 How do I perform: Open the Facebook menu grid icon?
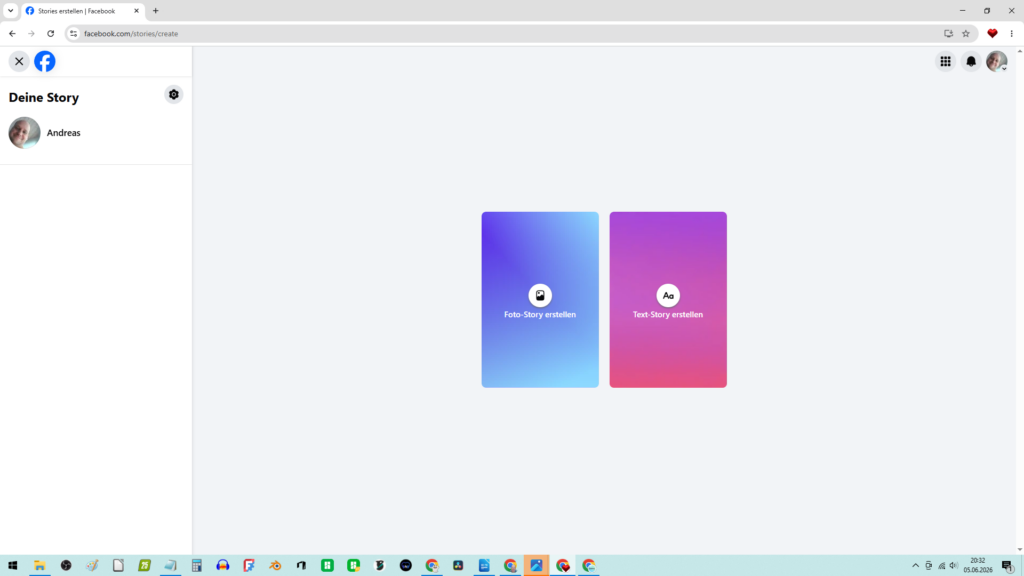pyautogui.click(x=946, y=61)
